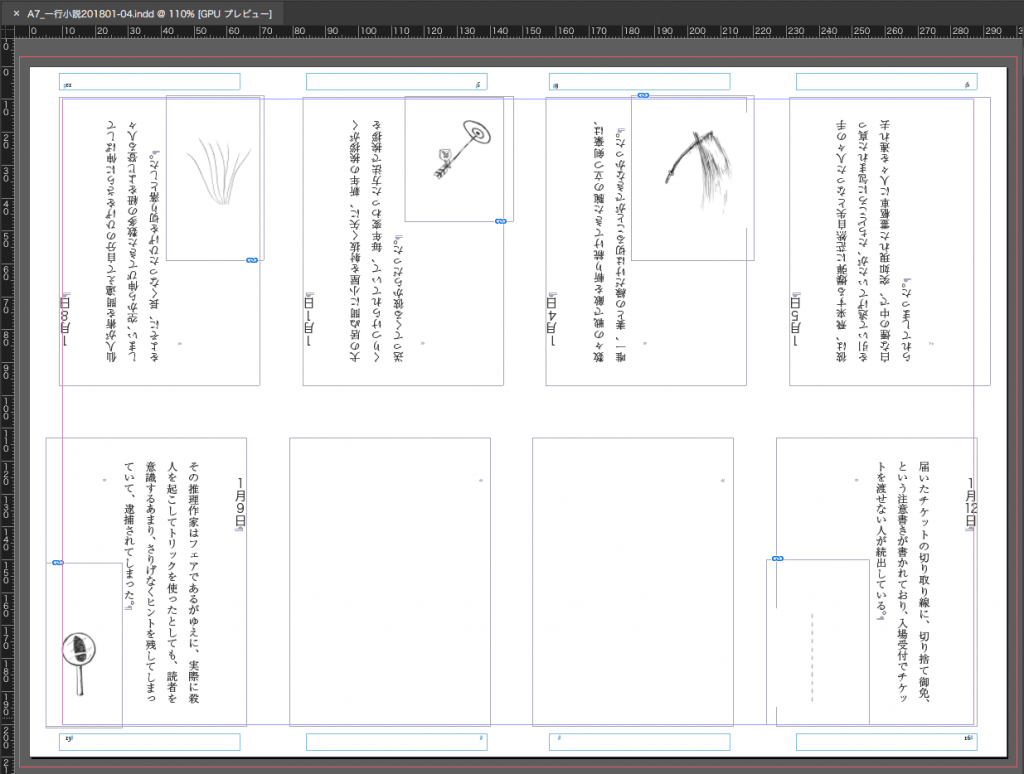The height and width of the screenshot is (774, 1024).
Task: Select the magnifying glass illustration
Action: (x=79, y=664)
